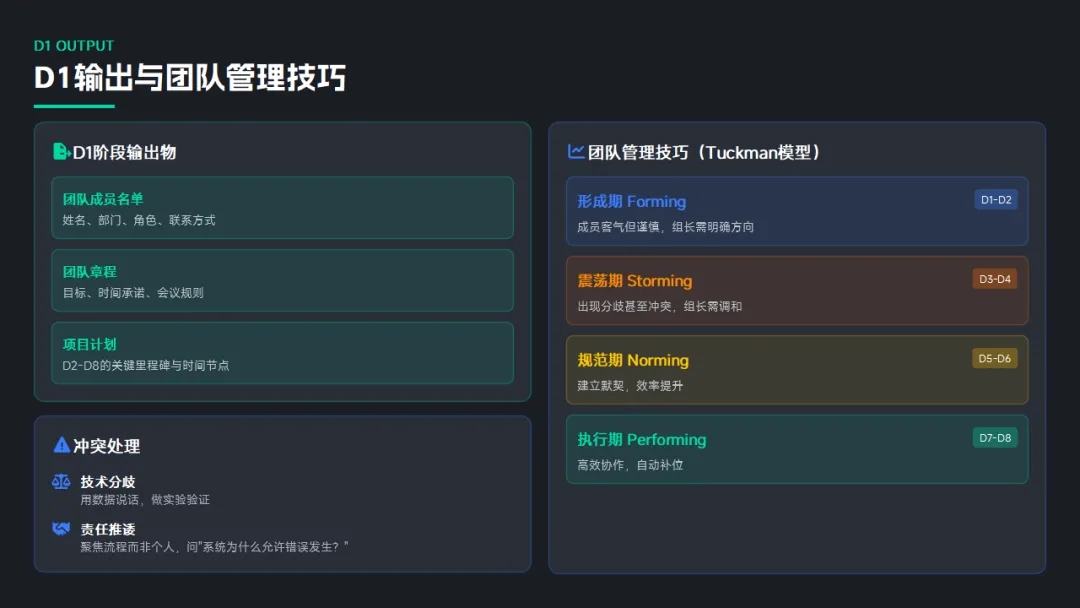
Task: Click the D1-D2 badge on Forming
Action: pos(996,200)
